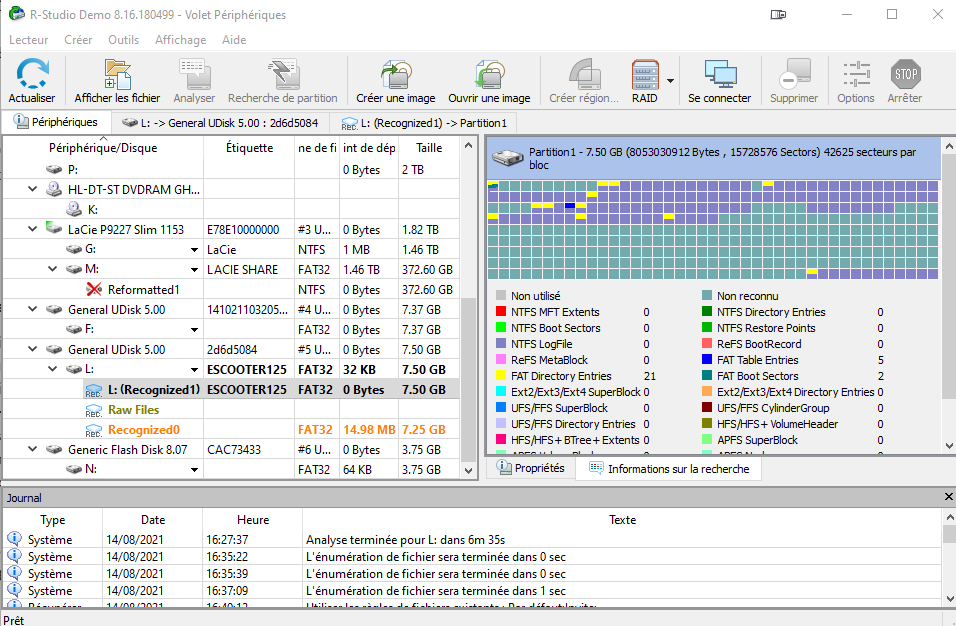
Task: Click the Texte journal column header
Action: (x=622, y=519)
